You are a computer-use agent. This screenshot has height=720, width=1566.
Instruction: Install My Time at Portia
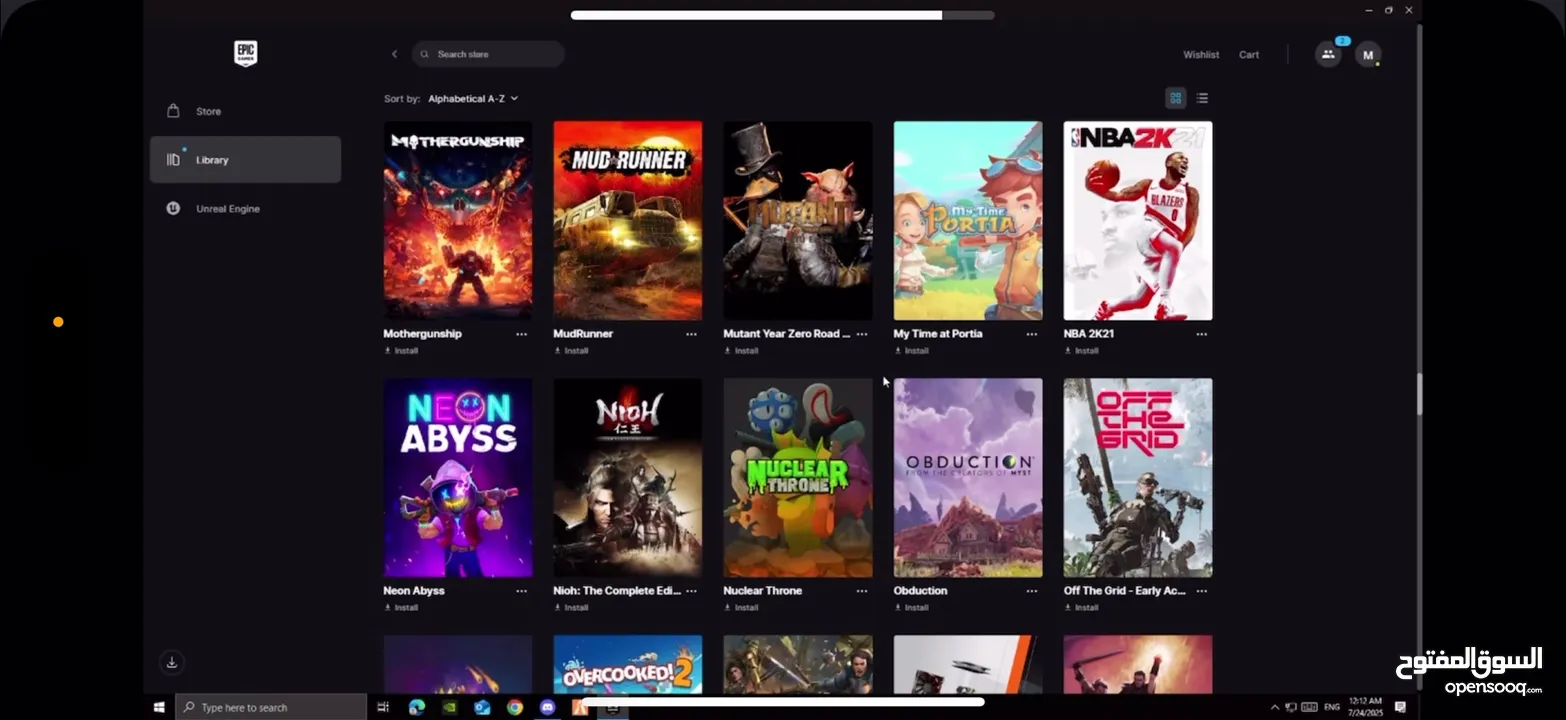(911, 351)
